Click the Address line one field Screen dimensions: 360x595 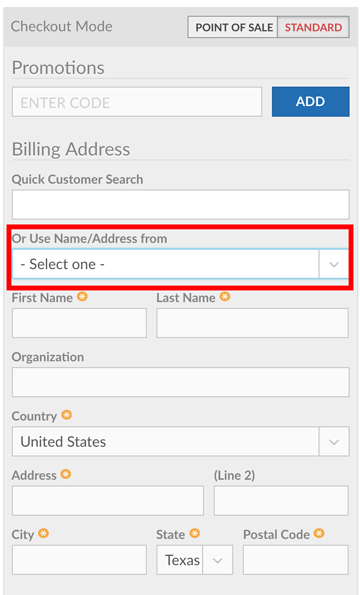pos(108,501)
